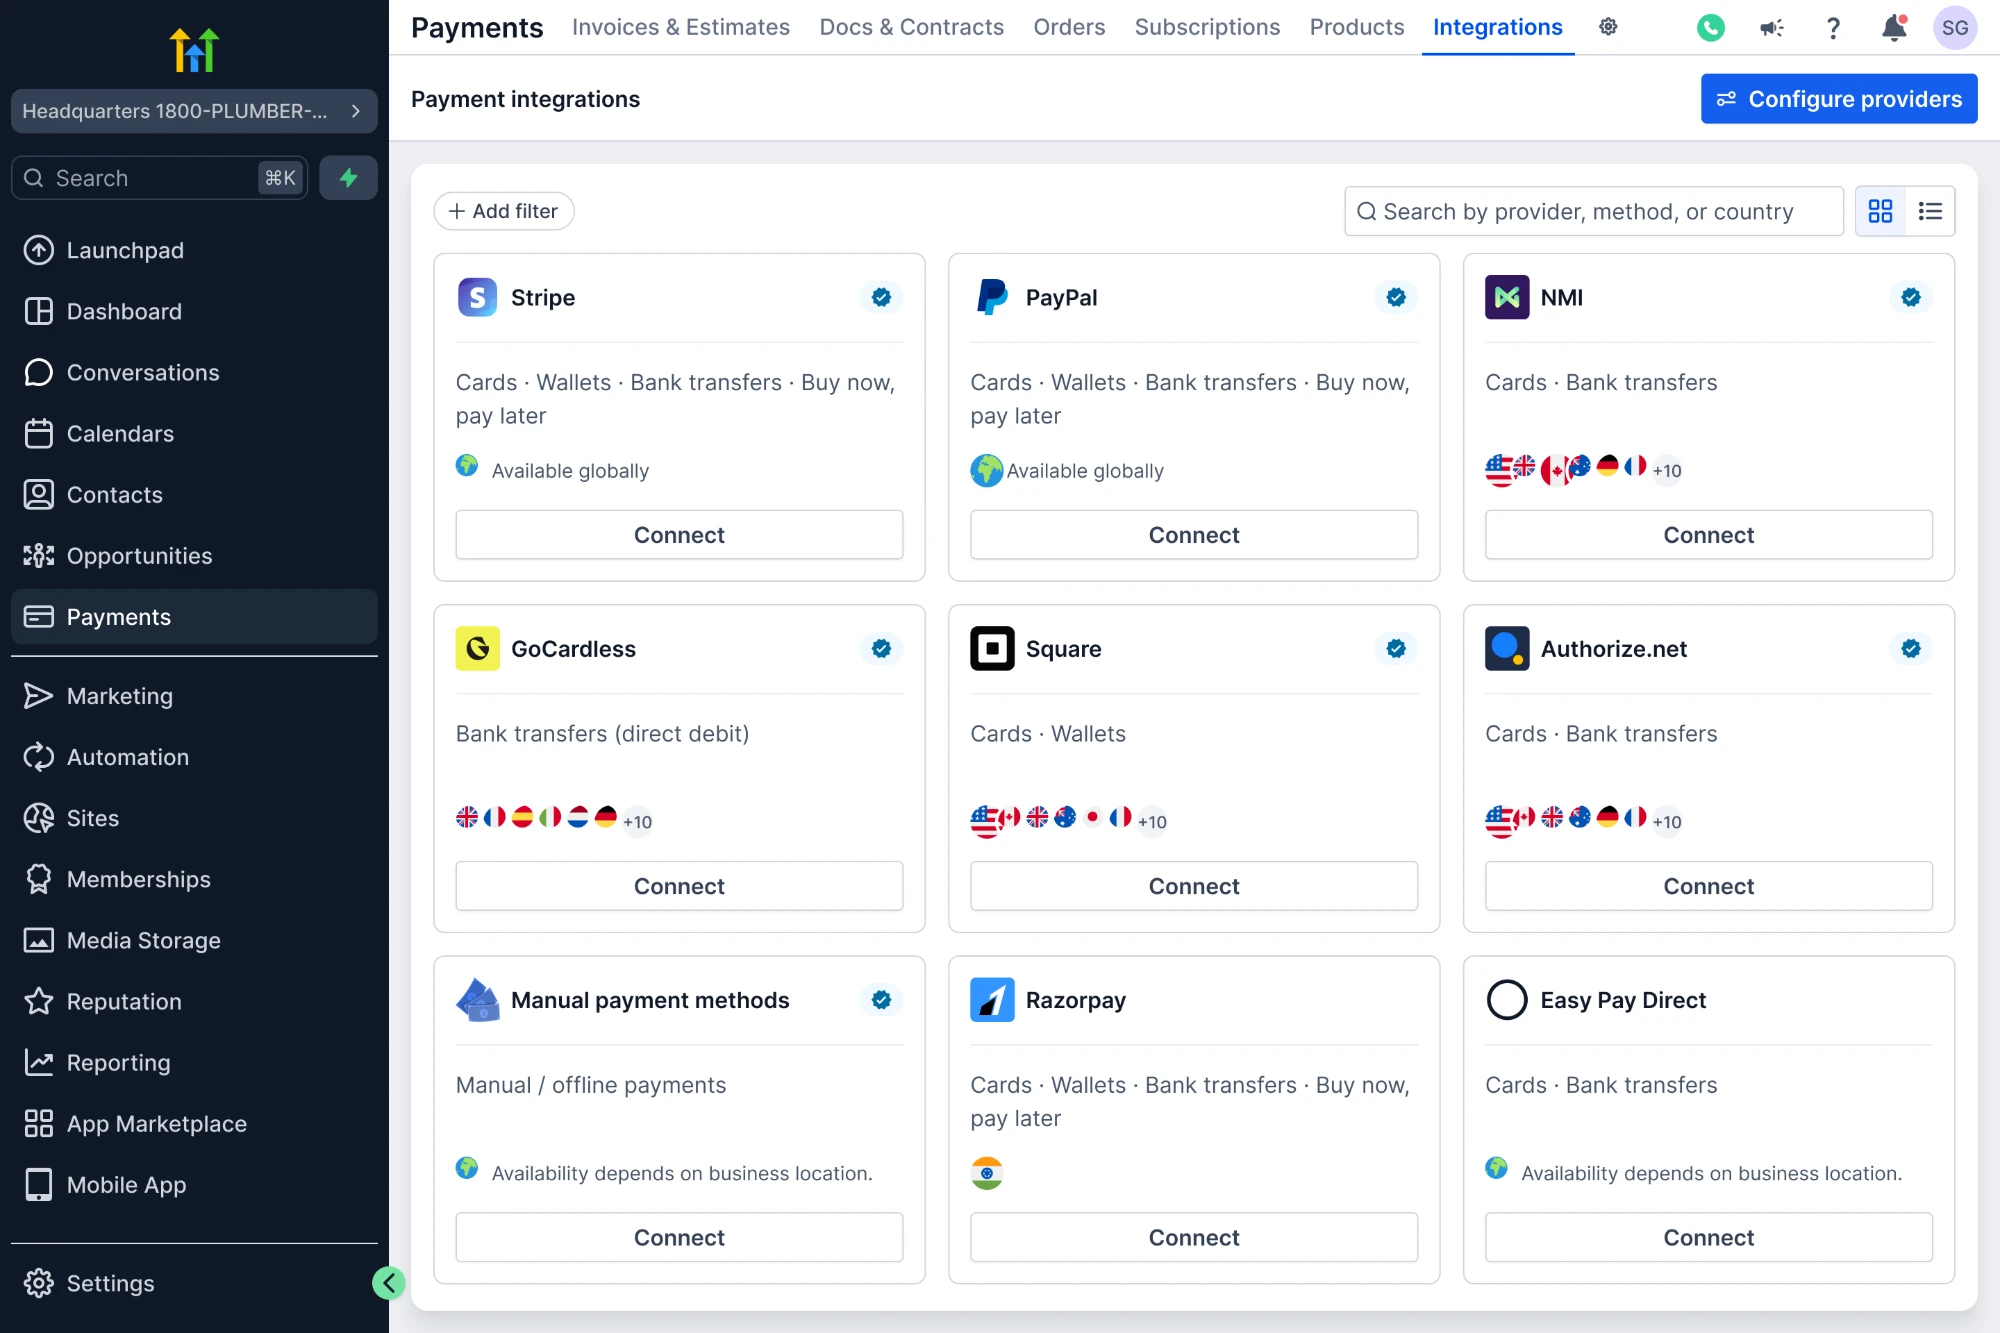This screenshot has height=1333, width=2000.
Task: Open the SG user avatar
Action: point(1955,27)
